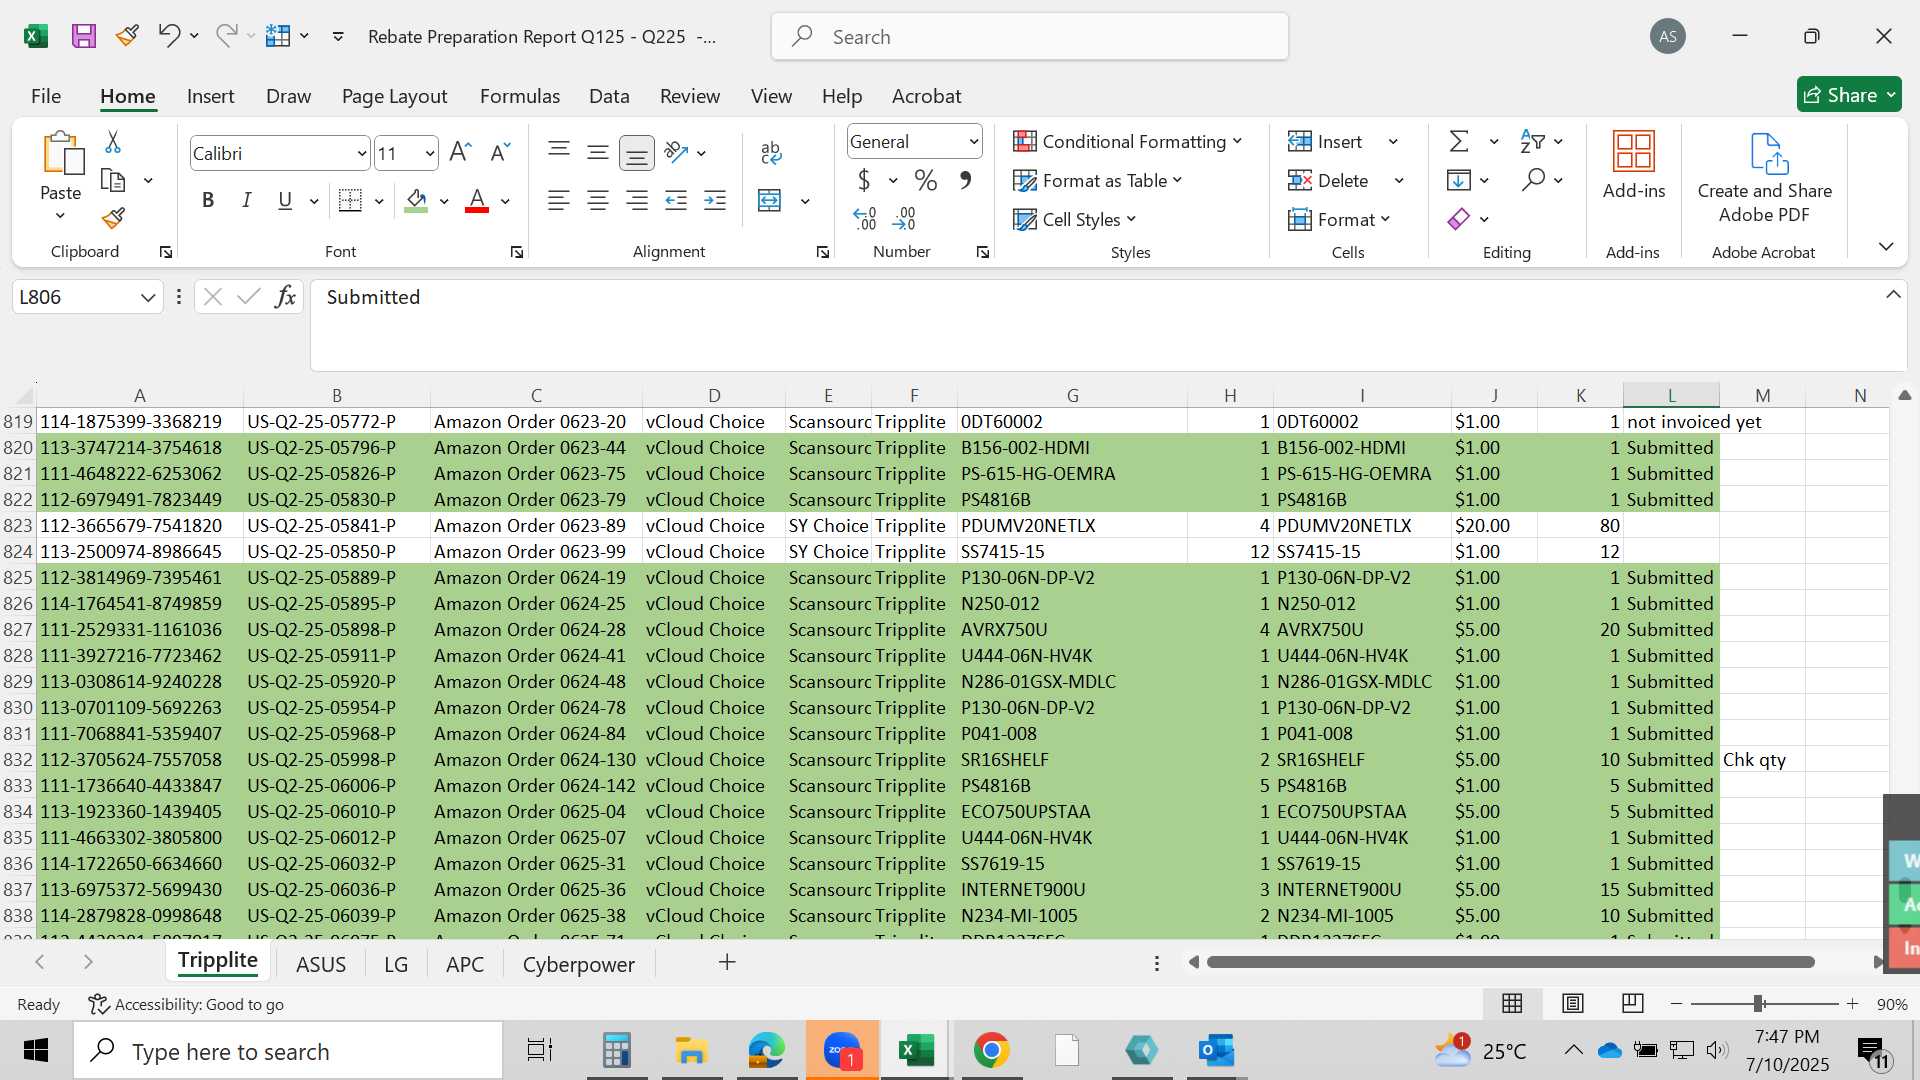
Task: Toggle Align Right
Action: 637,201
